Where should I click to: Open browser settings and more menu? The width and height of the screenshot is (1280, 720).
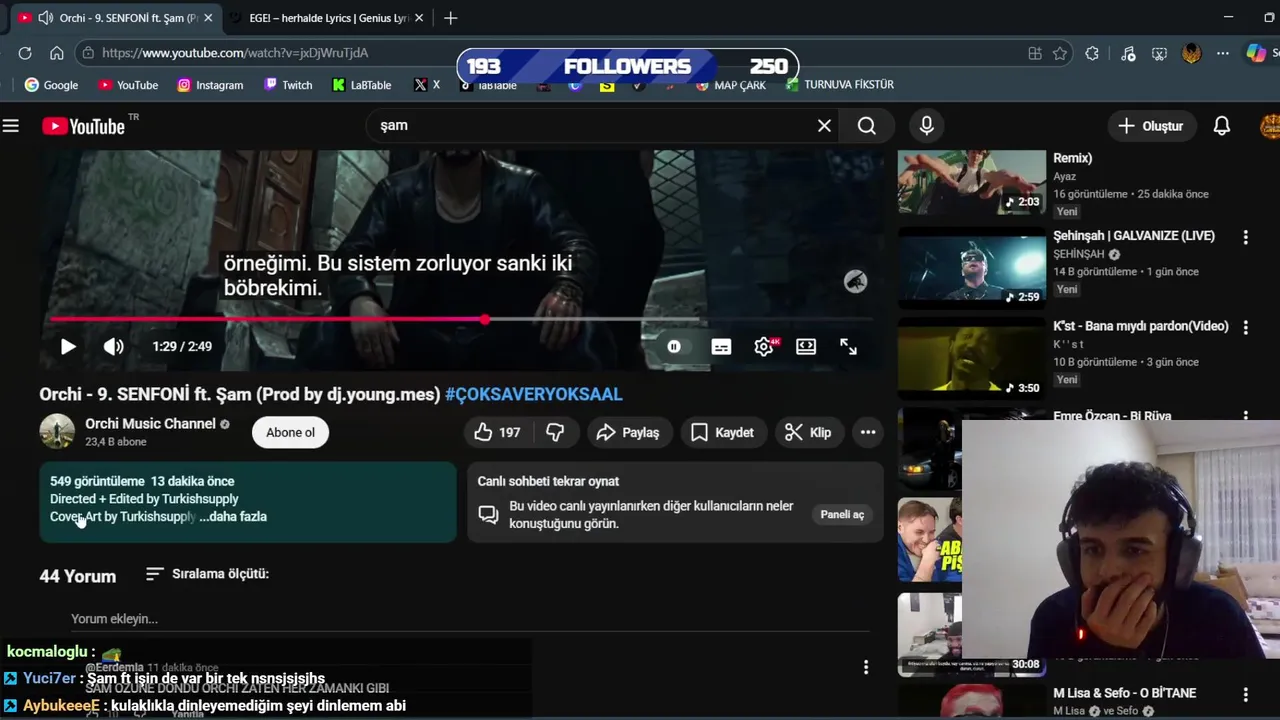[1223, 53]
